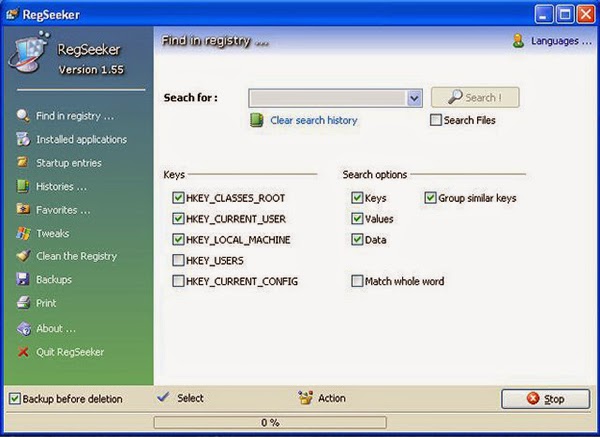Maximize the RegSeeker window
The width and height of the screenshot is (600, 437).
click(x=565, y=15)
